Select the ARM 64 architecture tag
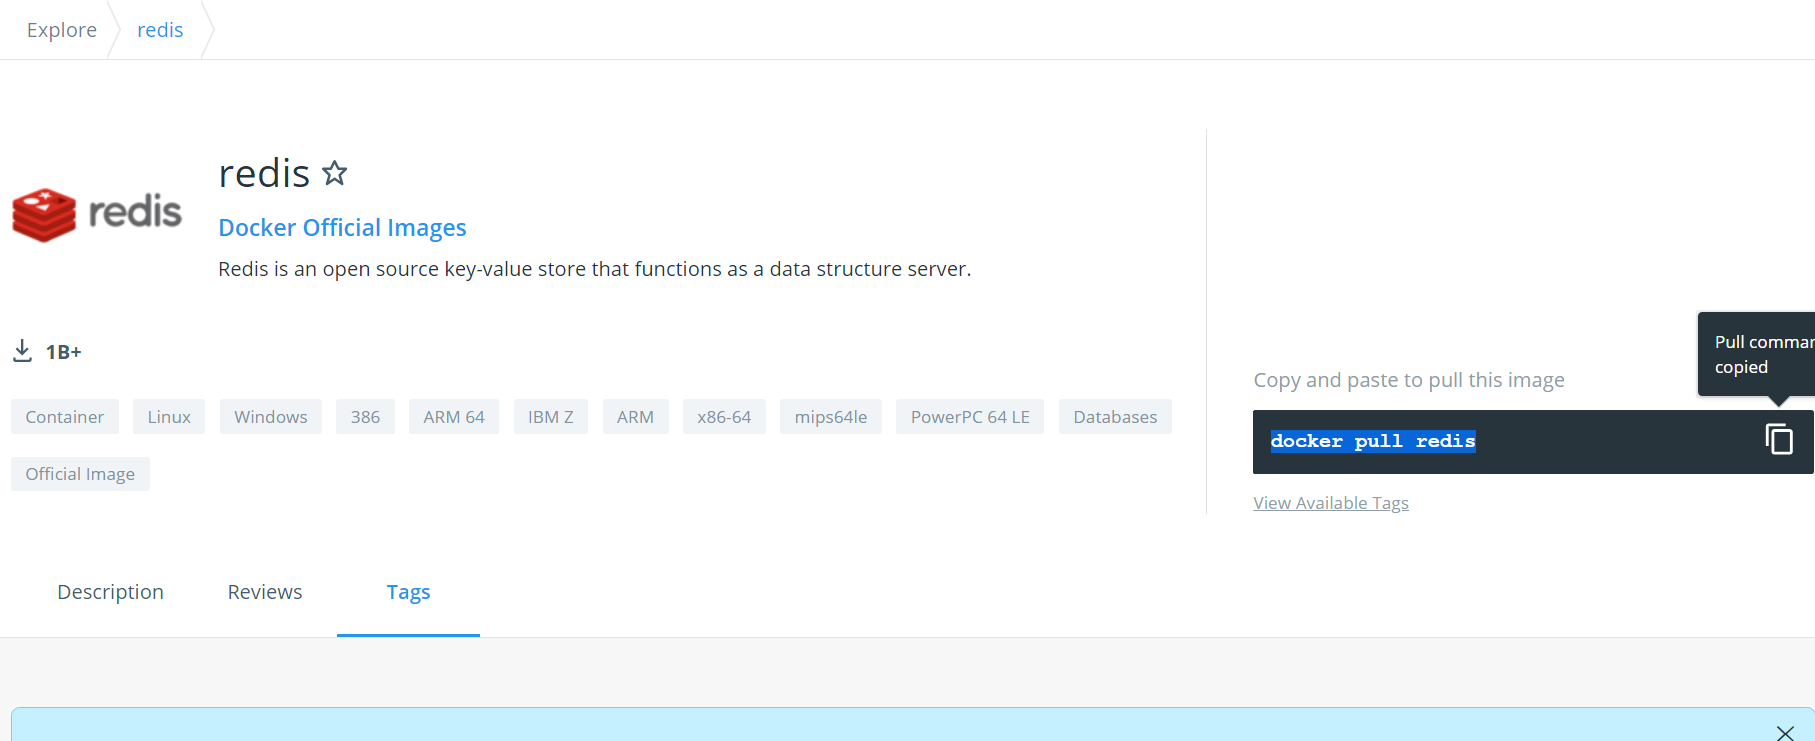This screenshot has width=1815, height=741. point(454,417)
